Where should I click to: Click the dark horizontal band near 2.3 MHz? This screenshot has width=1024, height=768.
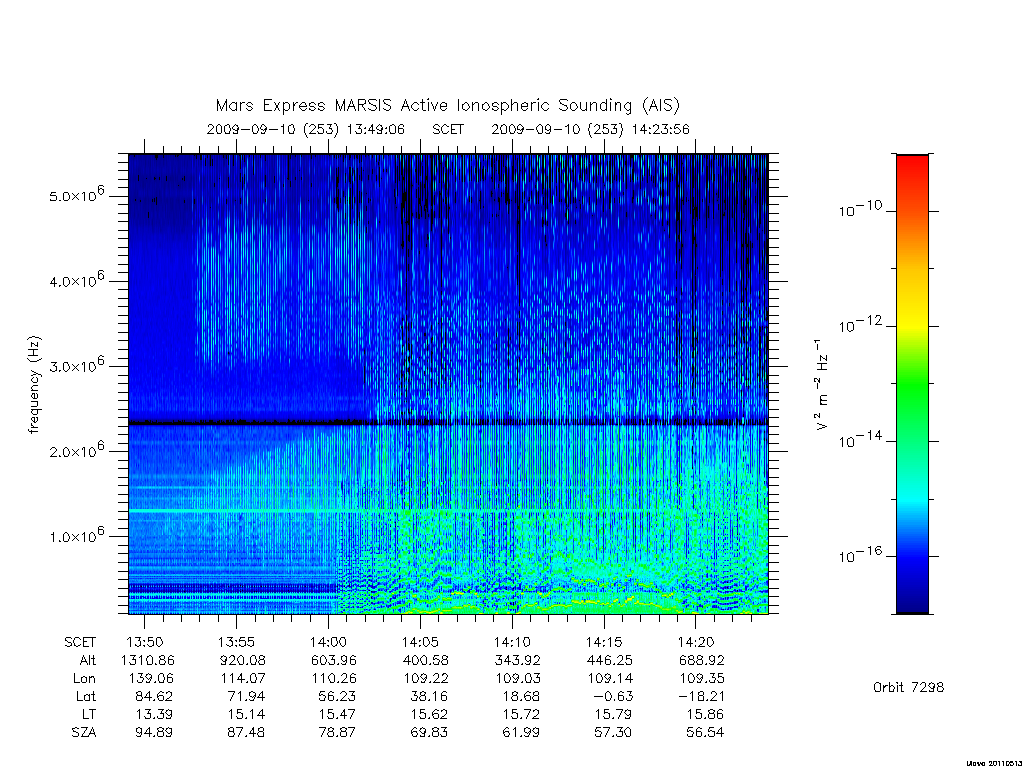(x=448, y=423)
